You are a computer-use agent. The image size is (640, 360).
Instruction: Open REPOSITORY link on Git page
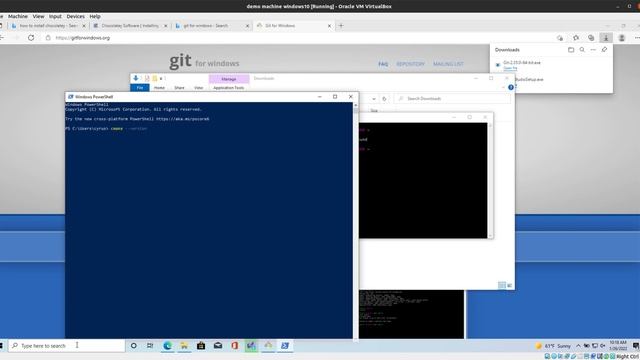pos(410,64)
